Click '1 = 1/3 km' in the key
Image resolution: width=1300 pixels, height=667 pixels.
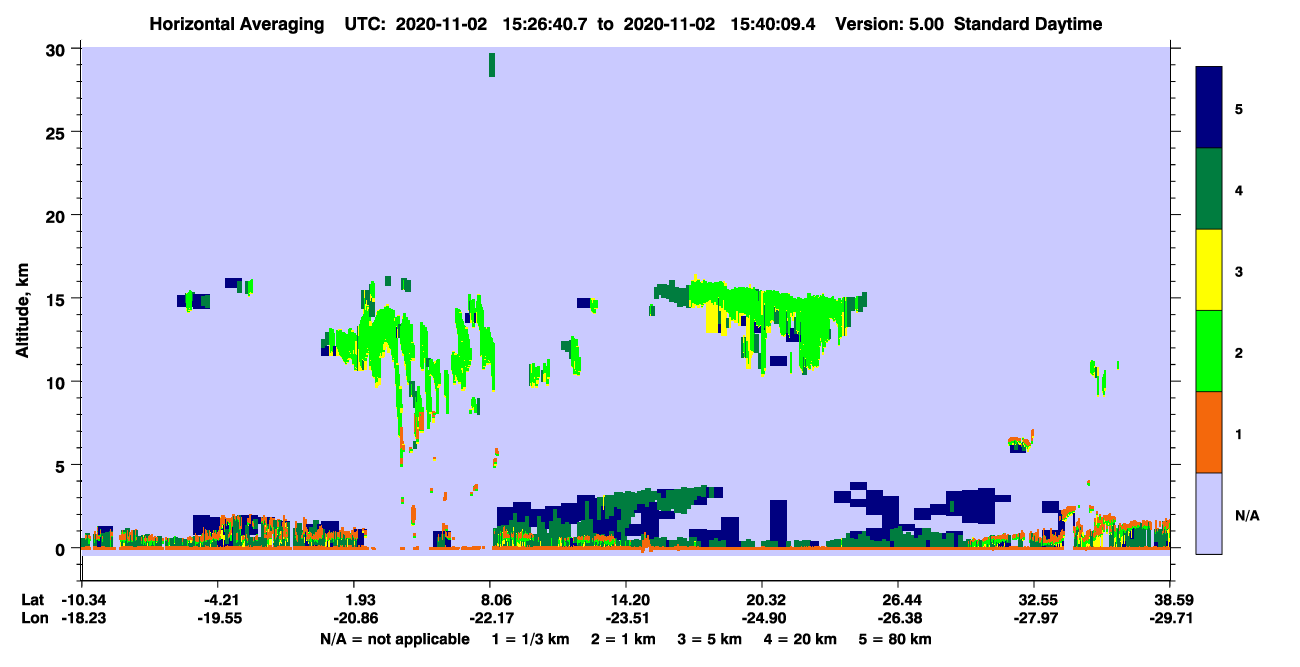(x=532, y=639)
